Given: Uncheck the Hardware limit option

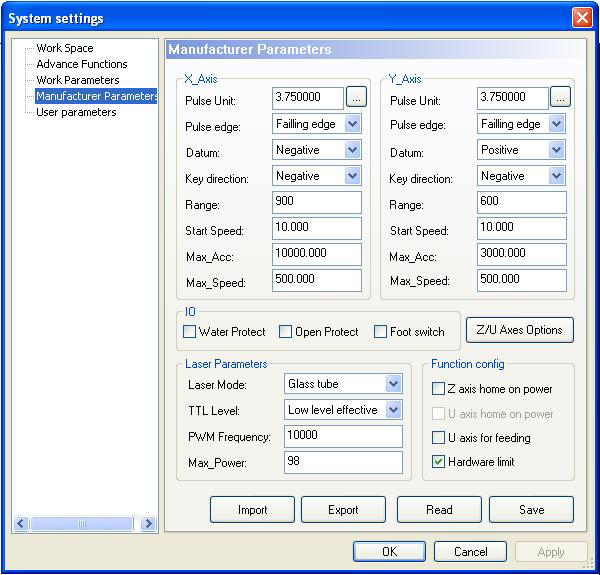Looking at the screenshot, I should coord(438,462).
